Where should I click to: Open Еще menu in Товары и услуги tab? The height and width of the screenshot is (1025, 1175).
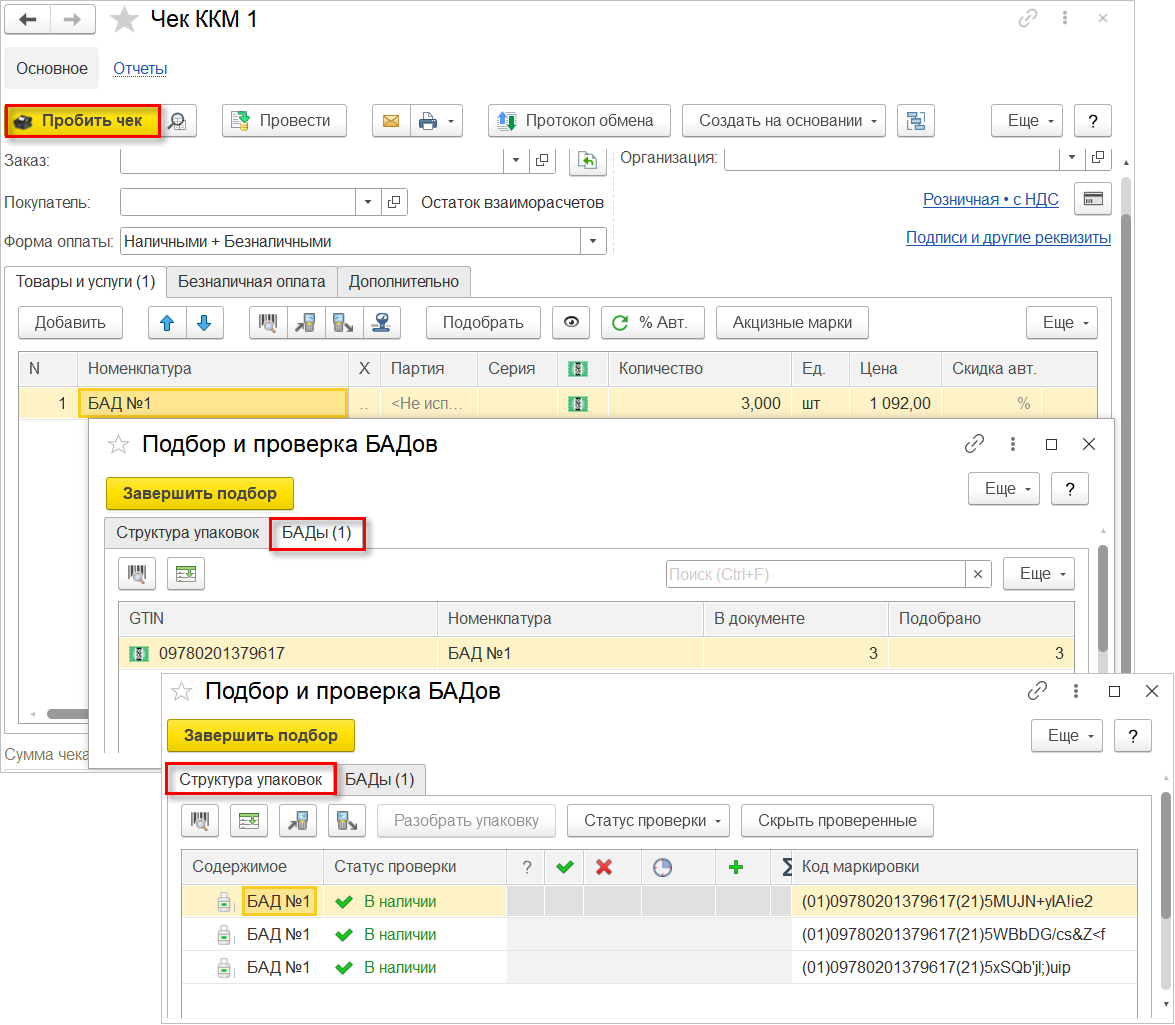1062,323
